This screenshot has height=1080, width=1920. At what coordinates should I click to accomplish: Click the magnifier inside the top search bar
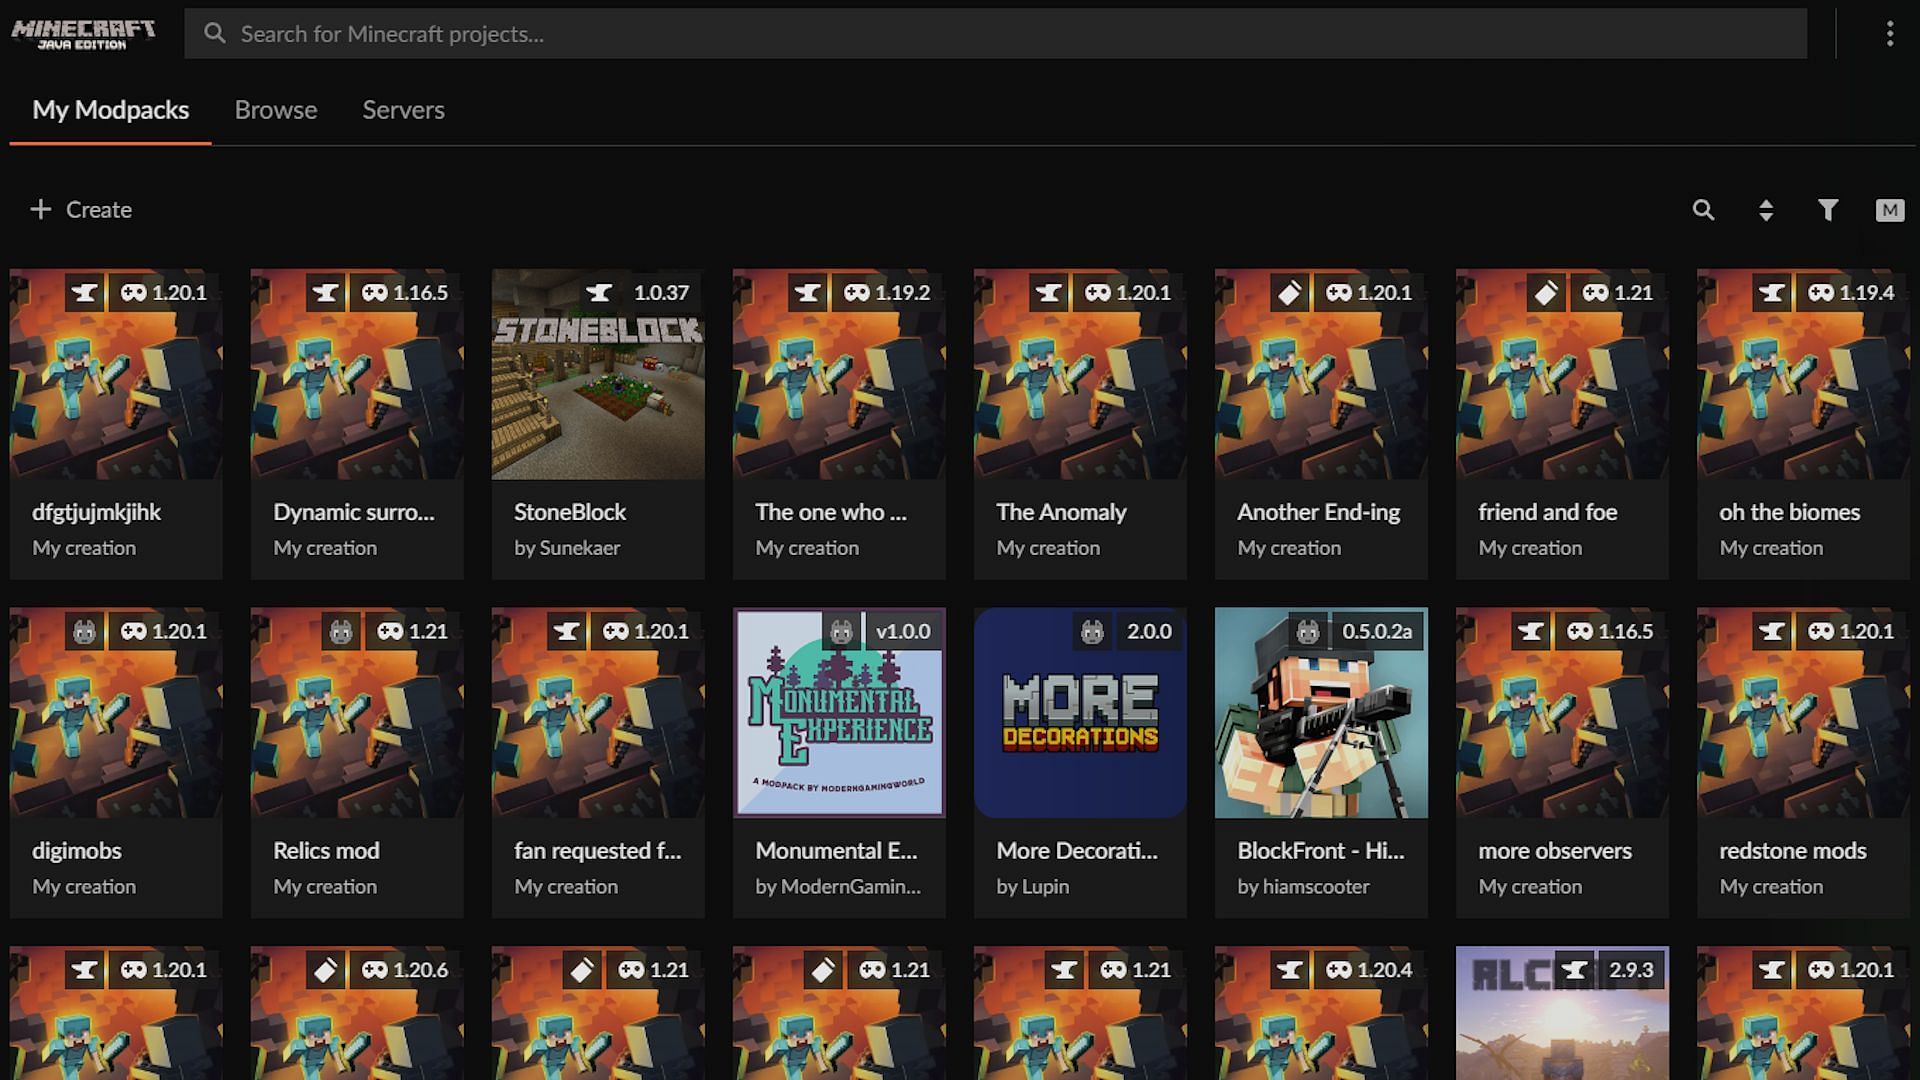coord(215,33)
